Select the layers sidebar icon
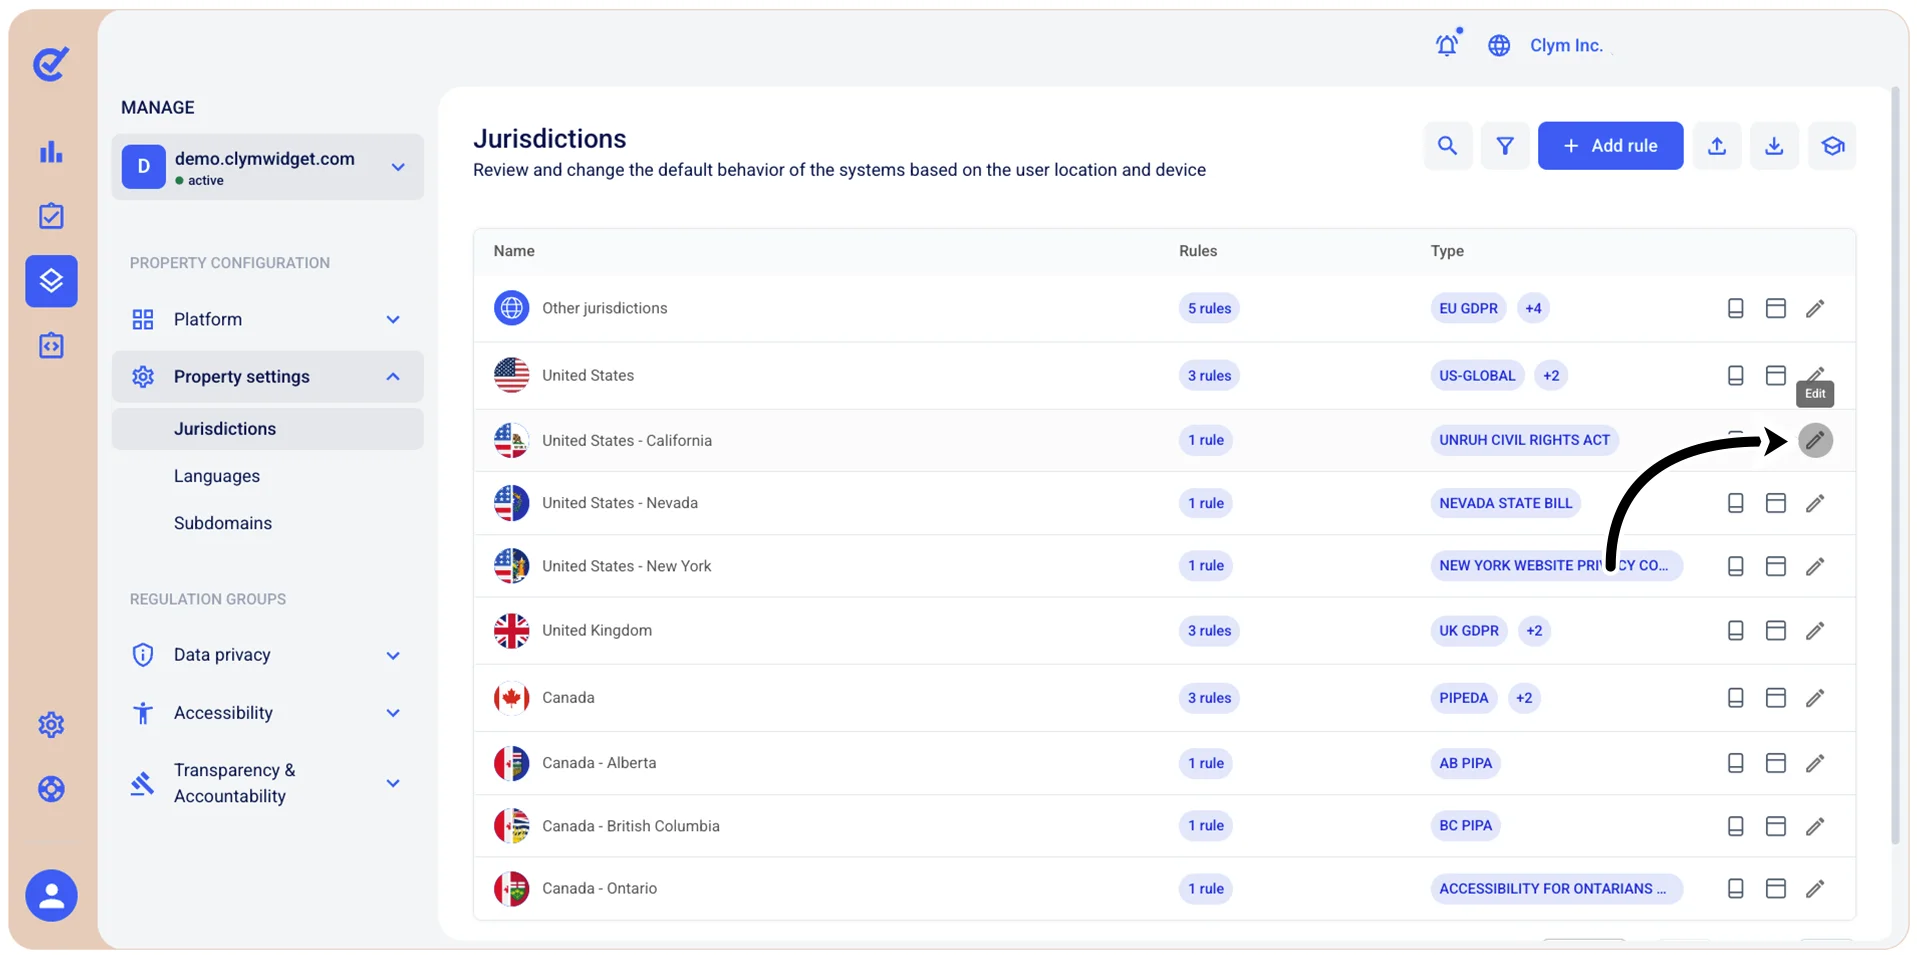Screen dimensions: 1917x955 (x=51, y=281)
